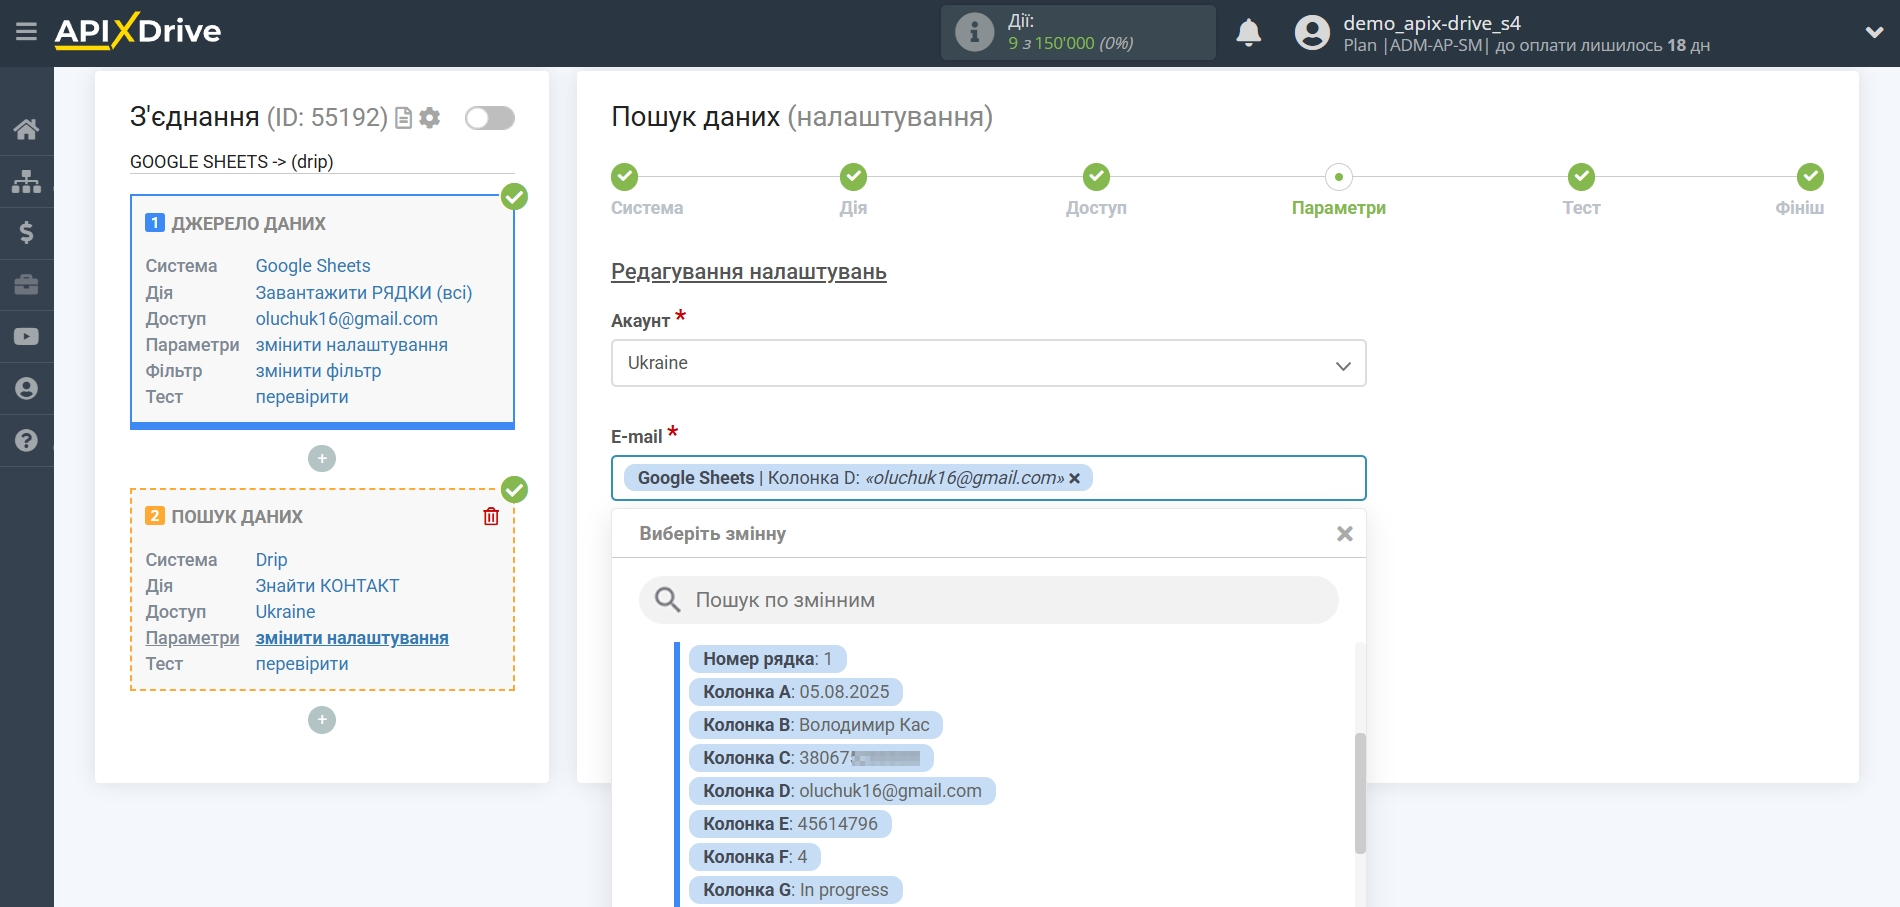Expand the account menu chevron
The width and height of the screenshot is (1900, 907).
[1874, 33]
